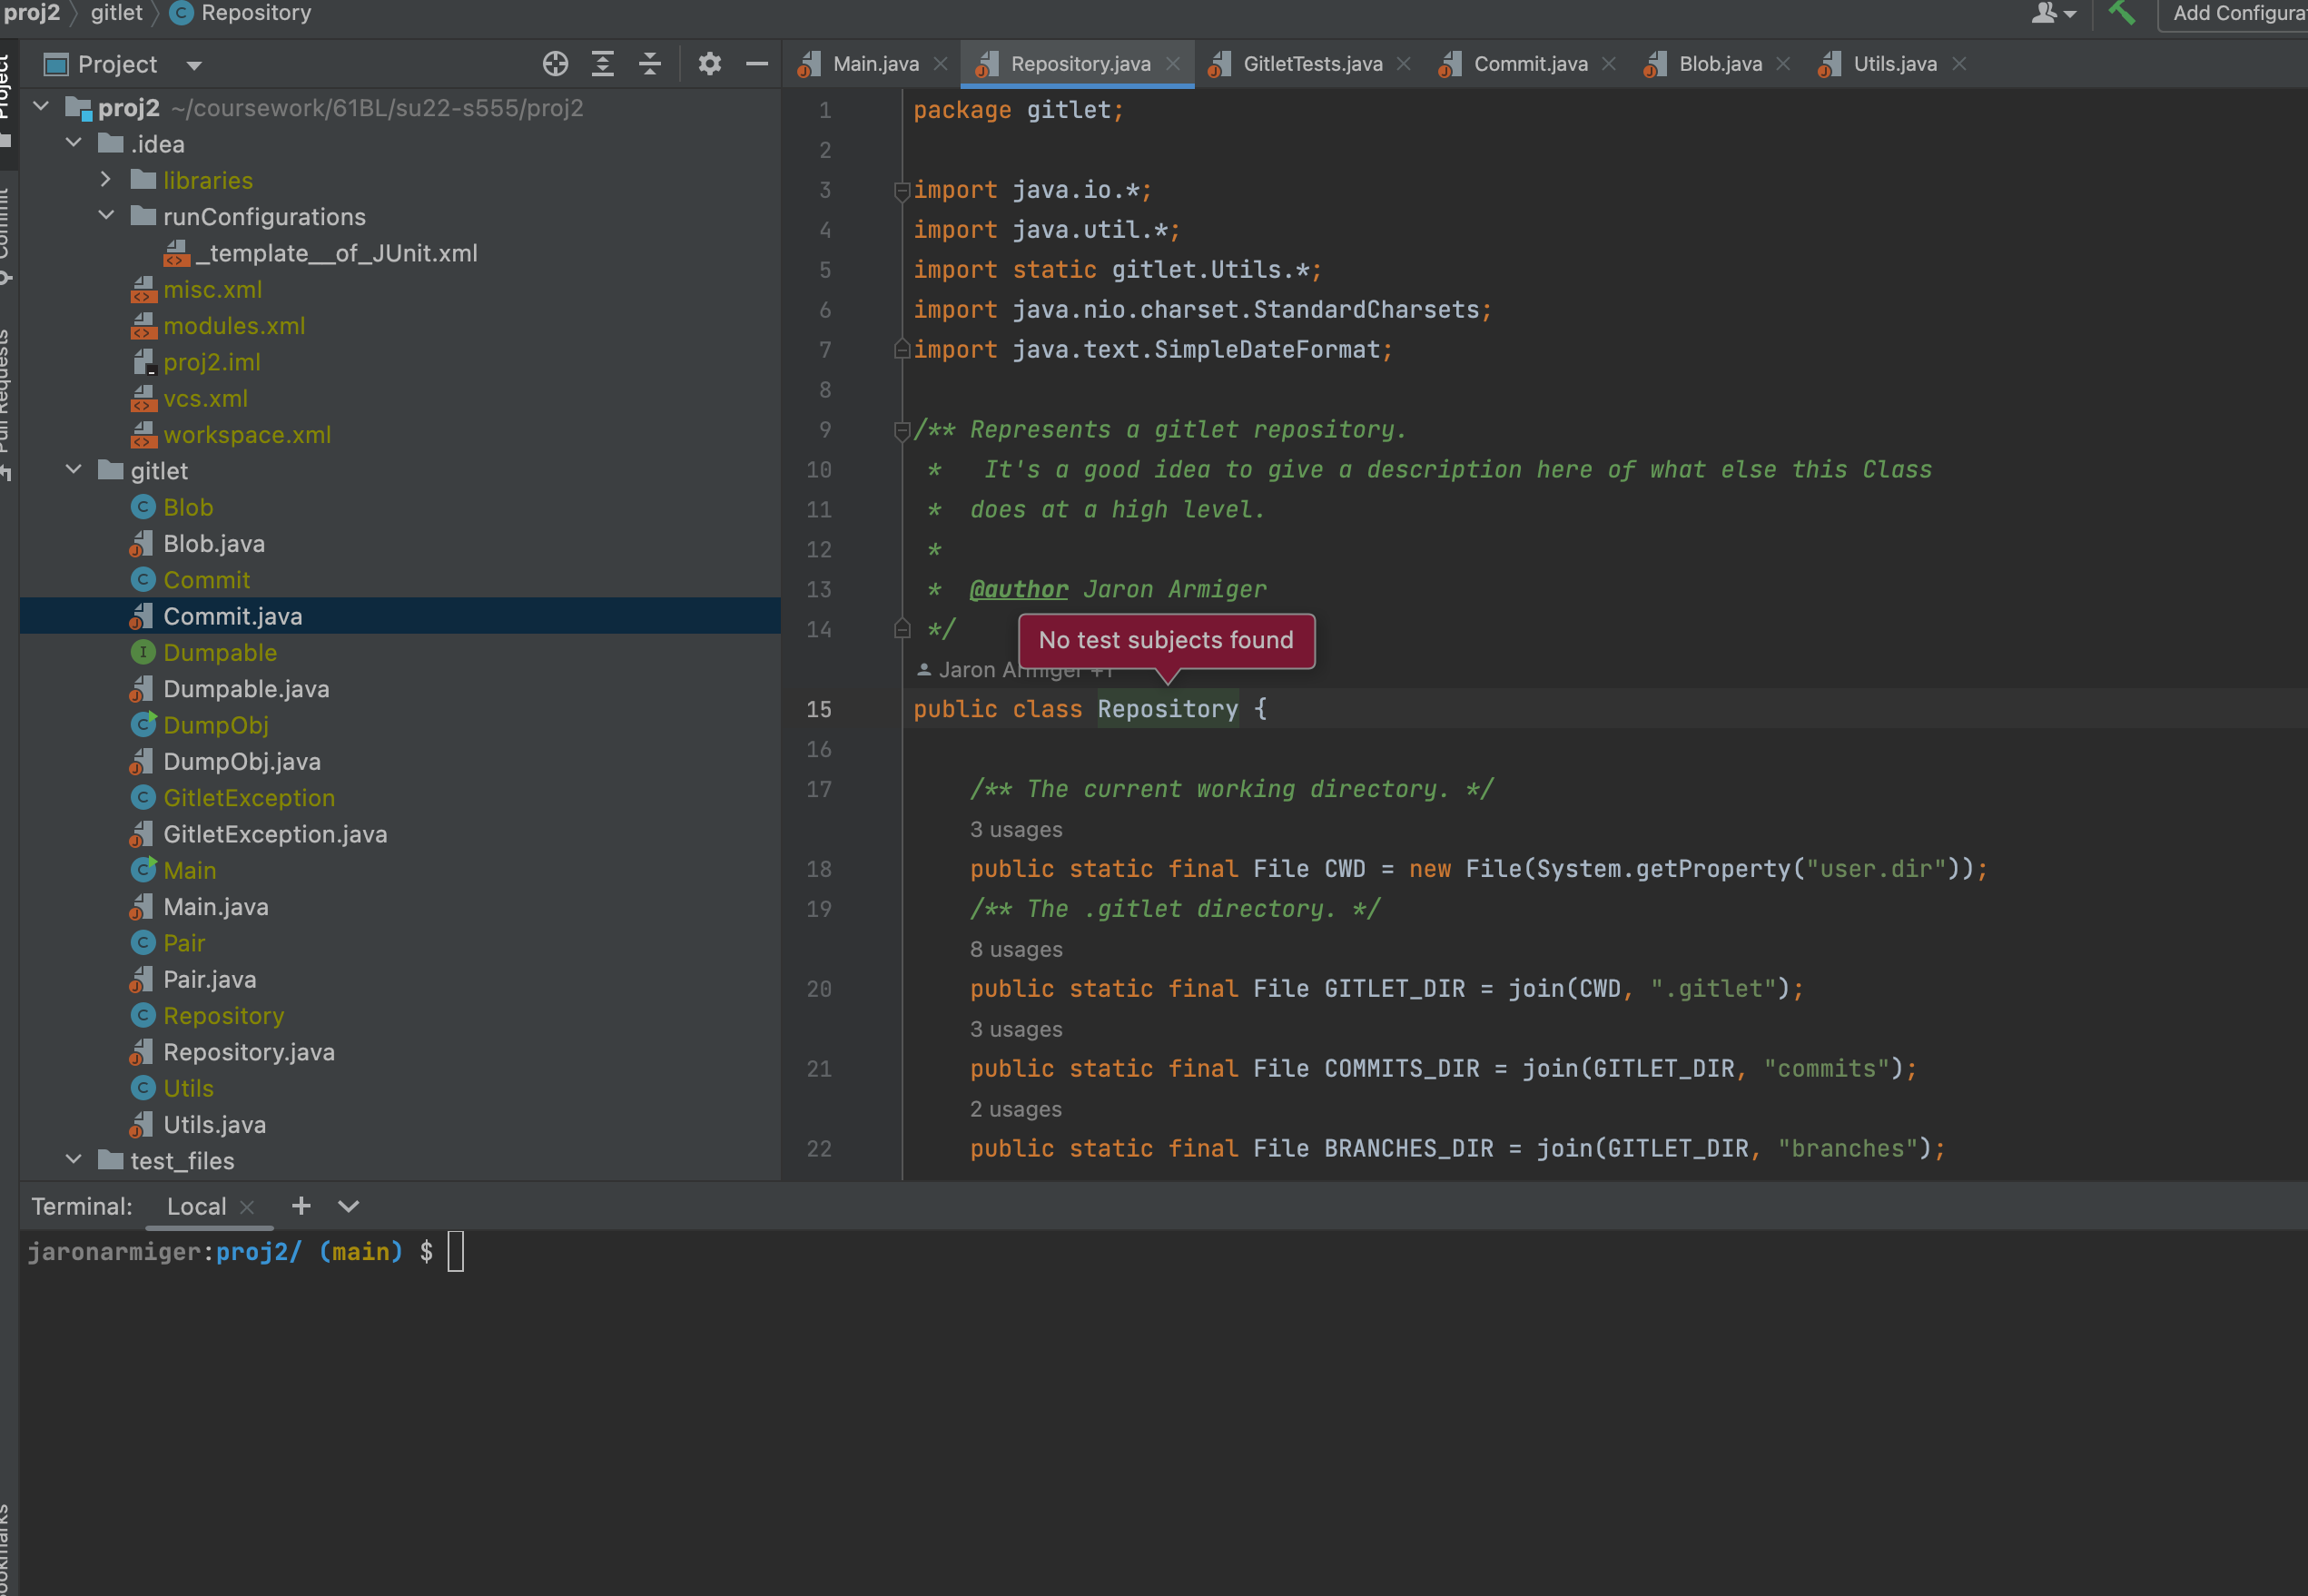This screenshot has width=2308, height=1596.
Task: Hide the Project panel with minus icon
Action: (757, 64)
